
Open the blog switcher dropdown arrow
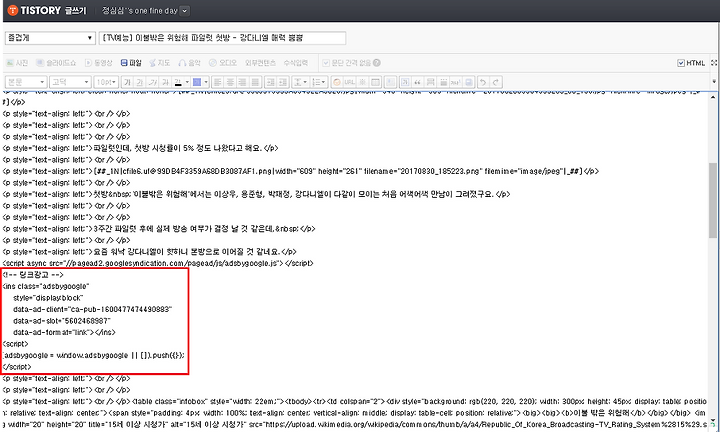pos(185,11)
